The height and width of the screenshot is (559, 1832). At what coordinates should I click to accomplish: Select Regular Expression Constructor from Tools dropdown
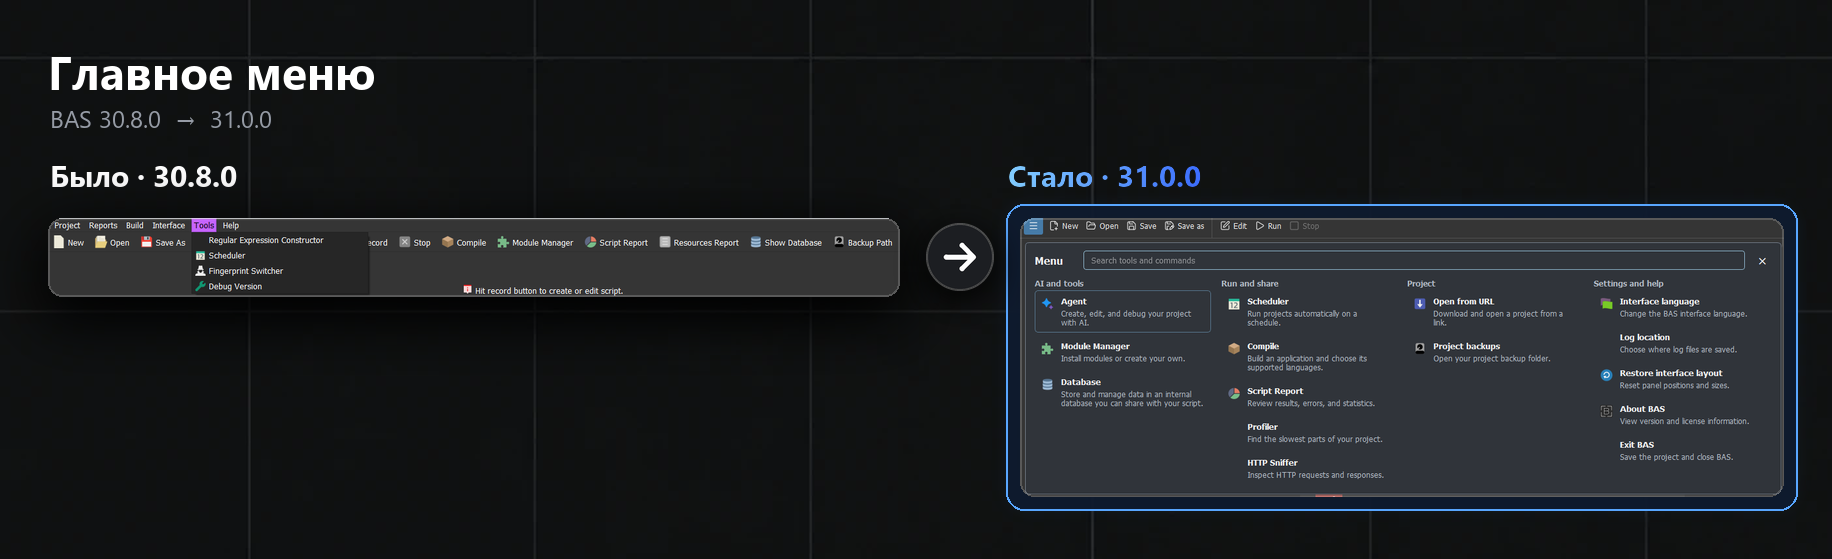pos(266,241)
